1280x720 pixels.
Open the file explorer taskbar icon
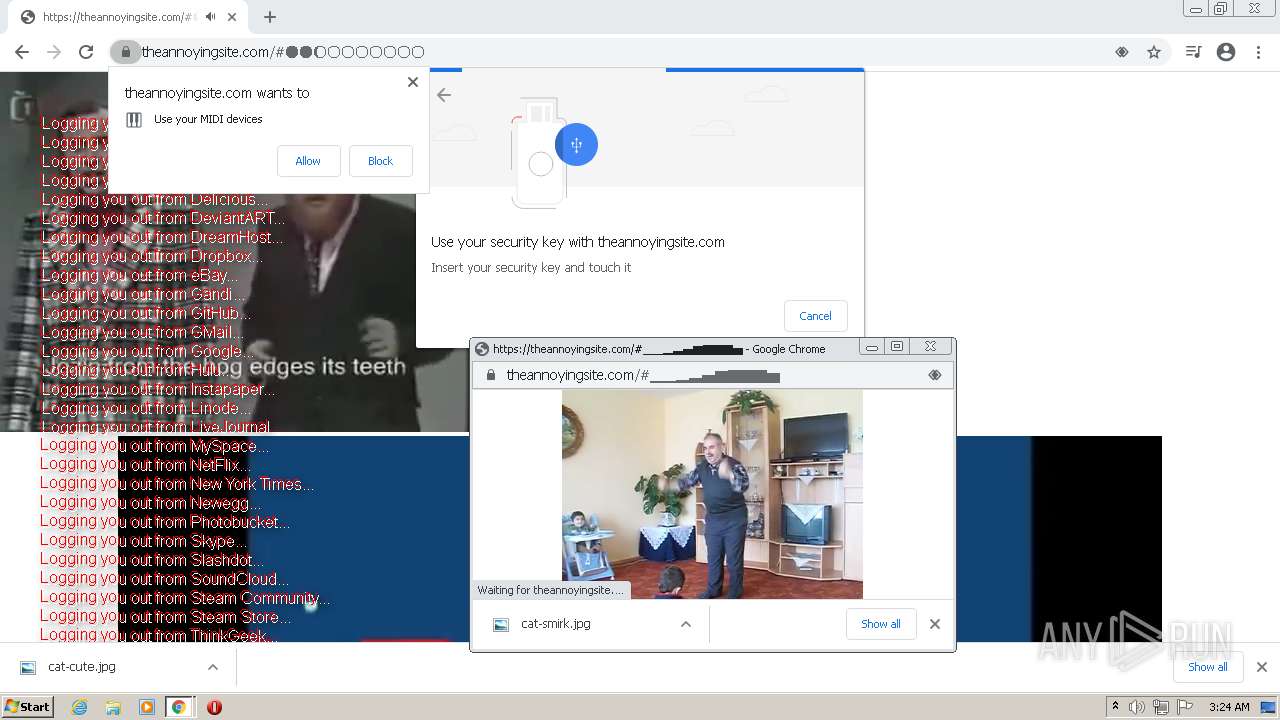click(x=113, y=707)
